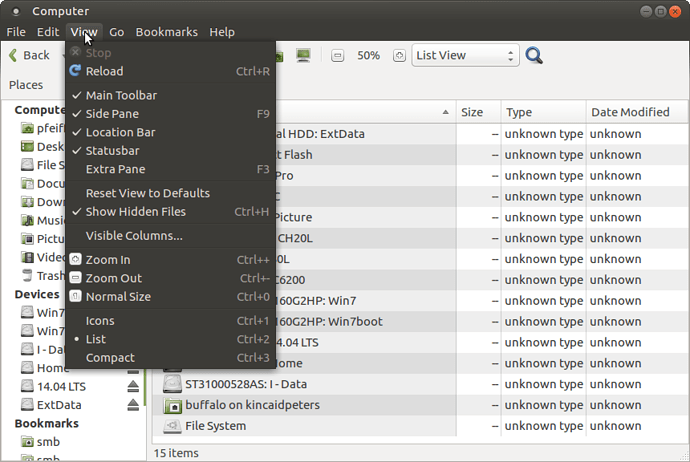Click the search magnifier icon in toolbar

(x=534, y=56)
